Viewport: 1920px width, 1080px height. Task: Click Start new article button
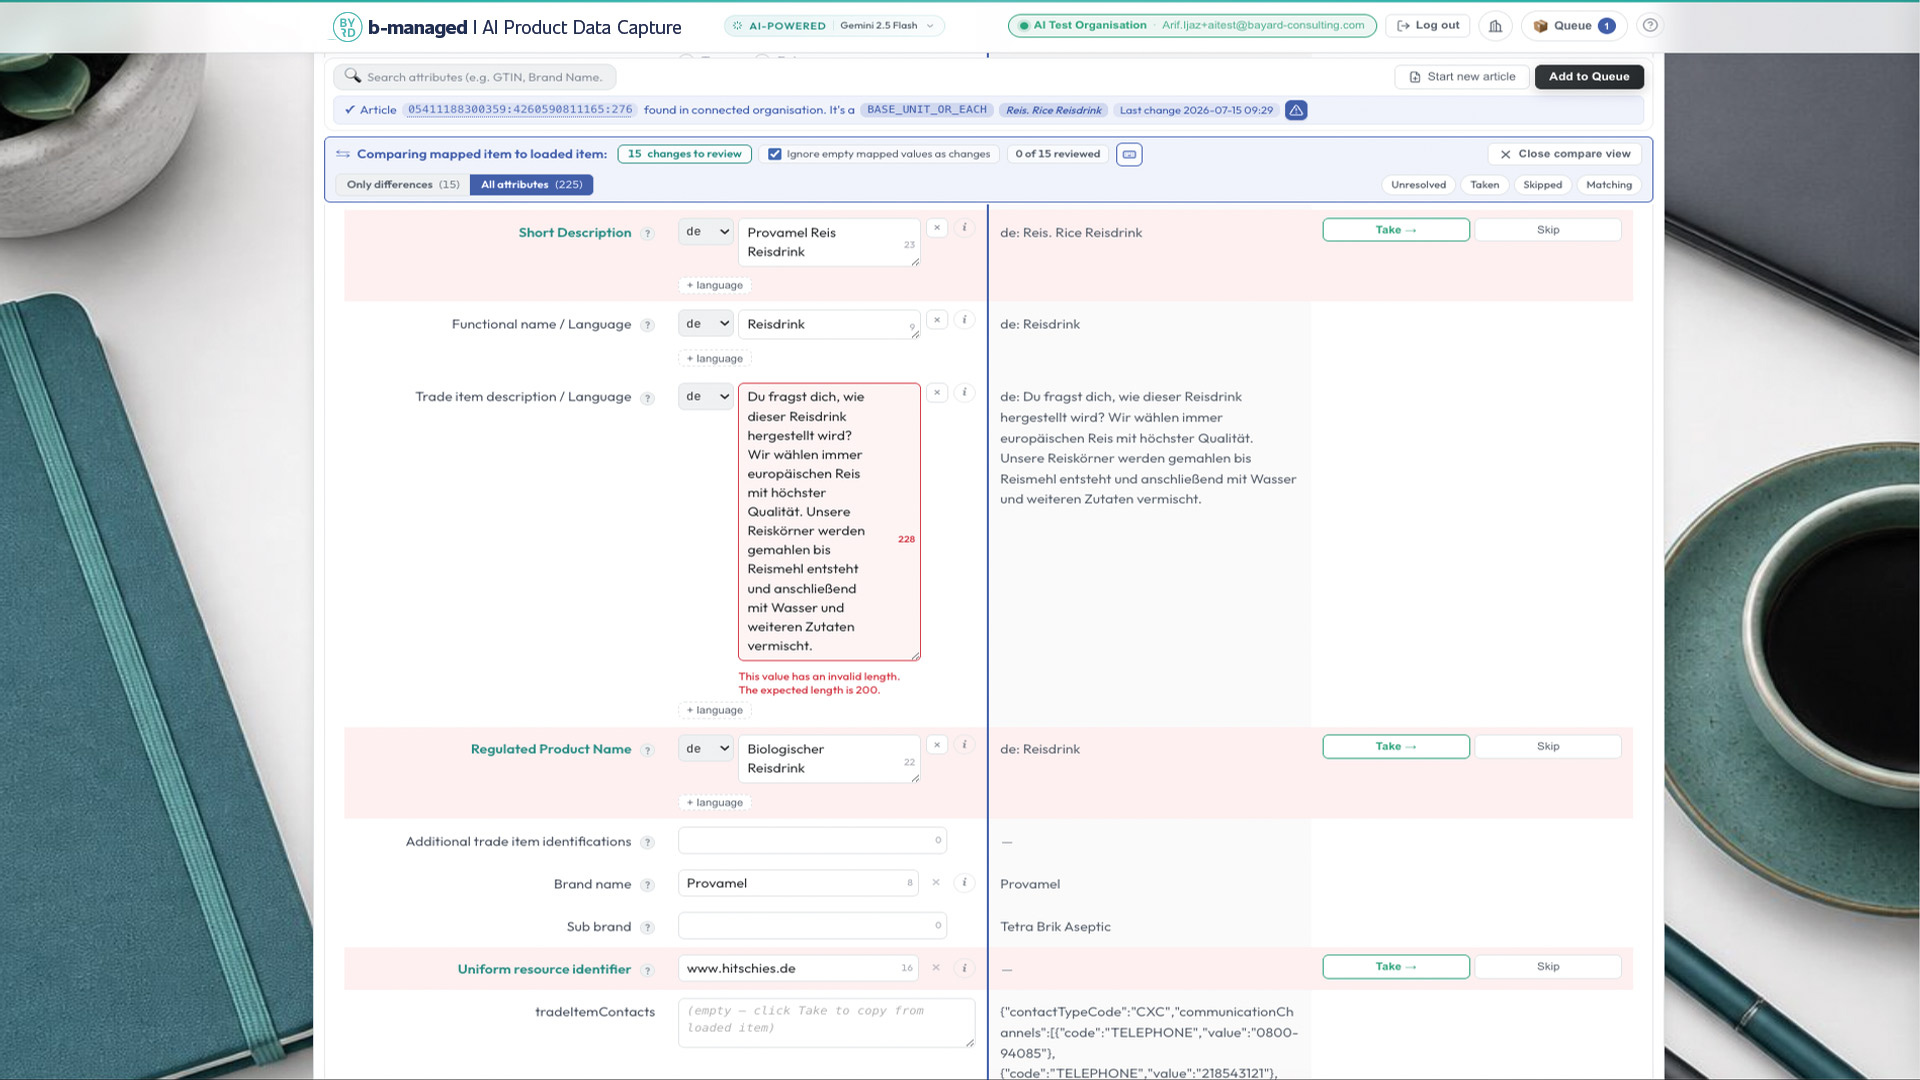click(x=1461, y=77)
